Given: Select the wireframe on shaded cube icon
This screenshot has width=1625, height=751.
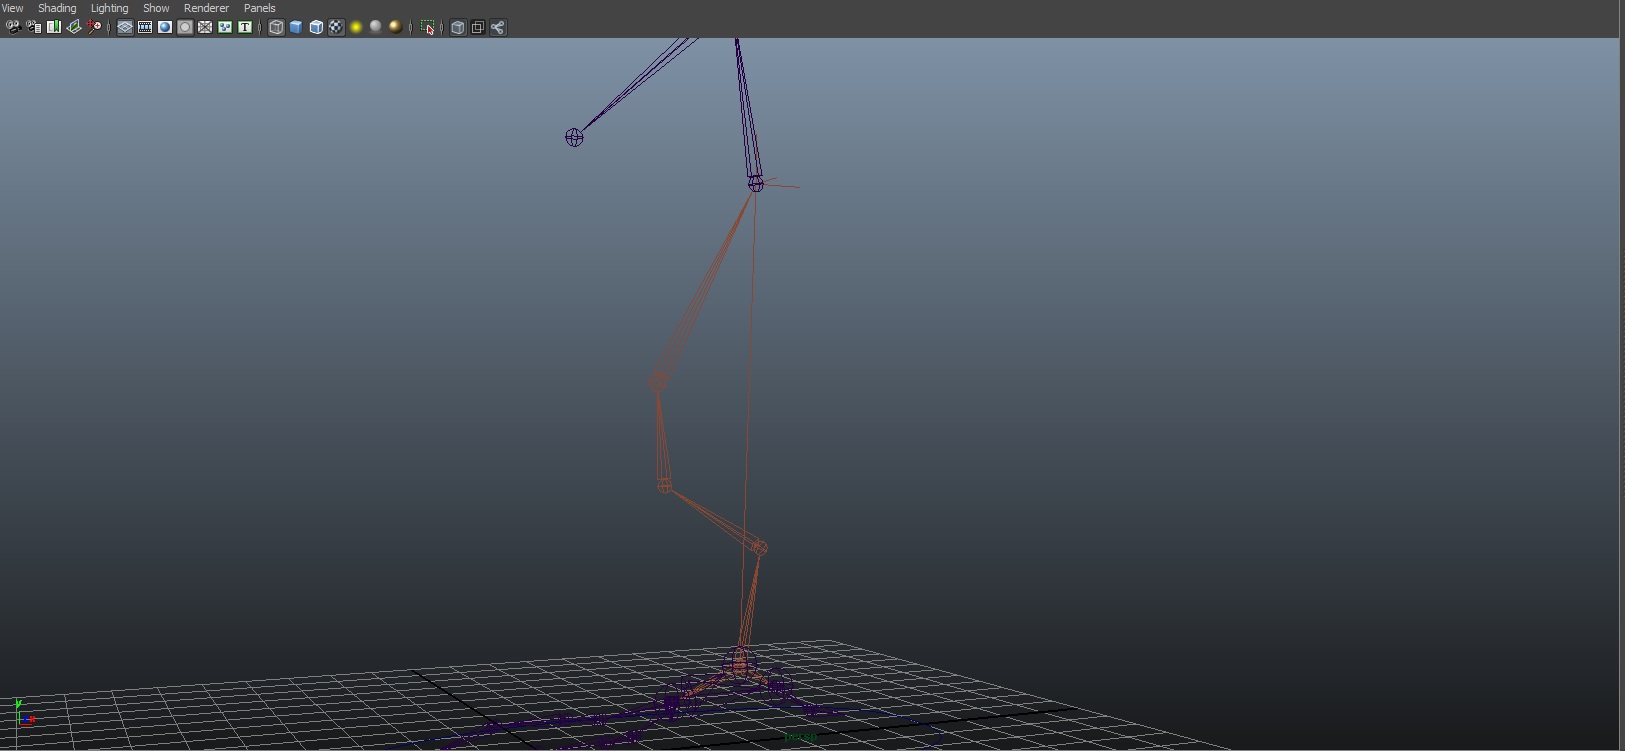Looking at the screenshot, I should 316,27.
